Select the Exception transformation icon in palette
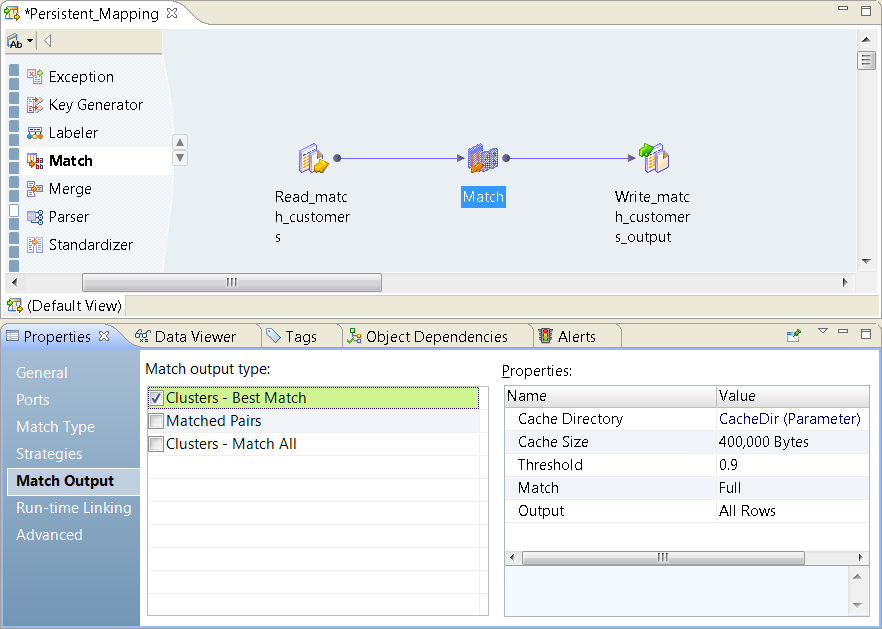Image resolution: width=882 pixels, height=629 pixels. point(35,77)
